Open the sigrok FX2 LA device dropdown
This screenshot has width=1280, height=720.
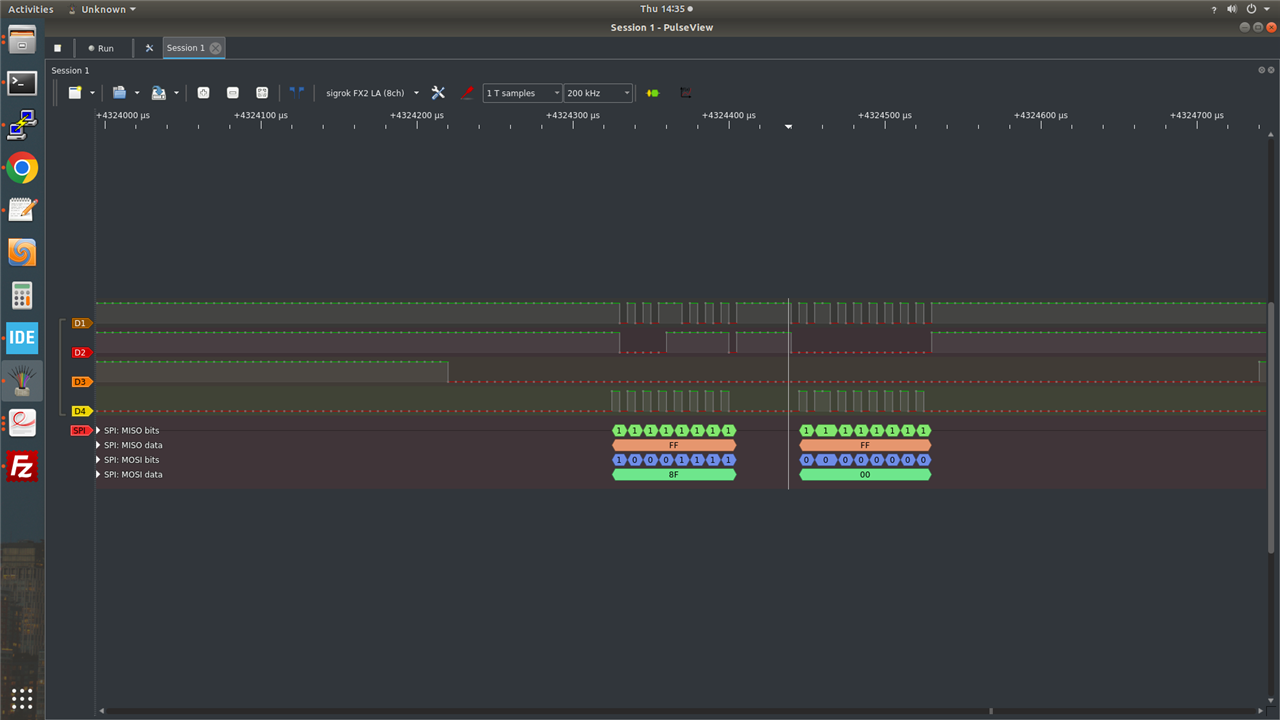(x=372, y=93)
